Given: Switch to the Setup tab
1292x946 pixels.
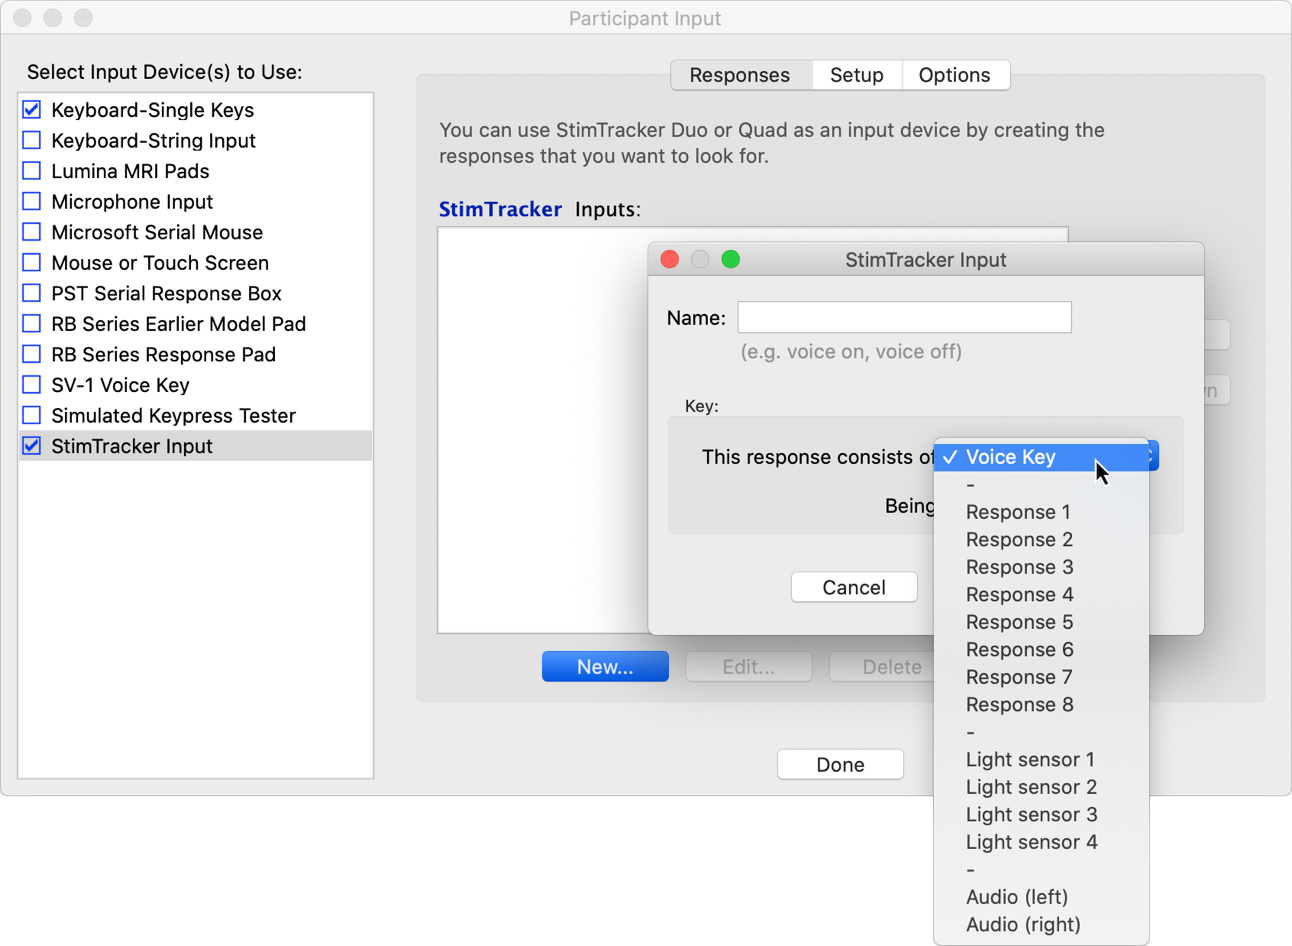Looking at the screenshot, I should (856, 75).
